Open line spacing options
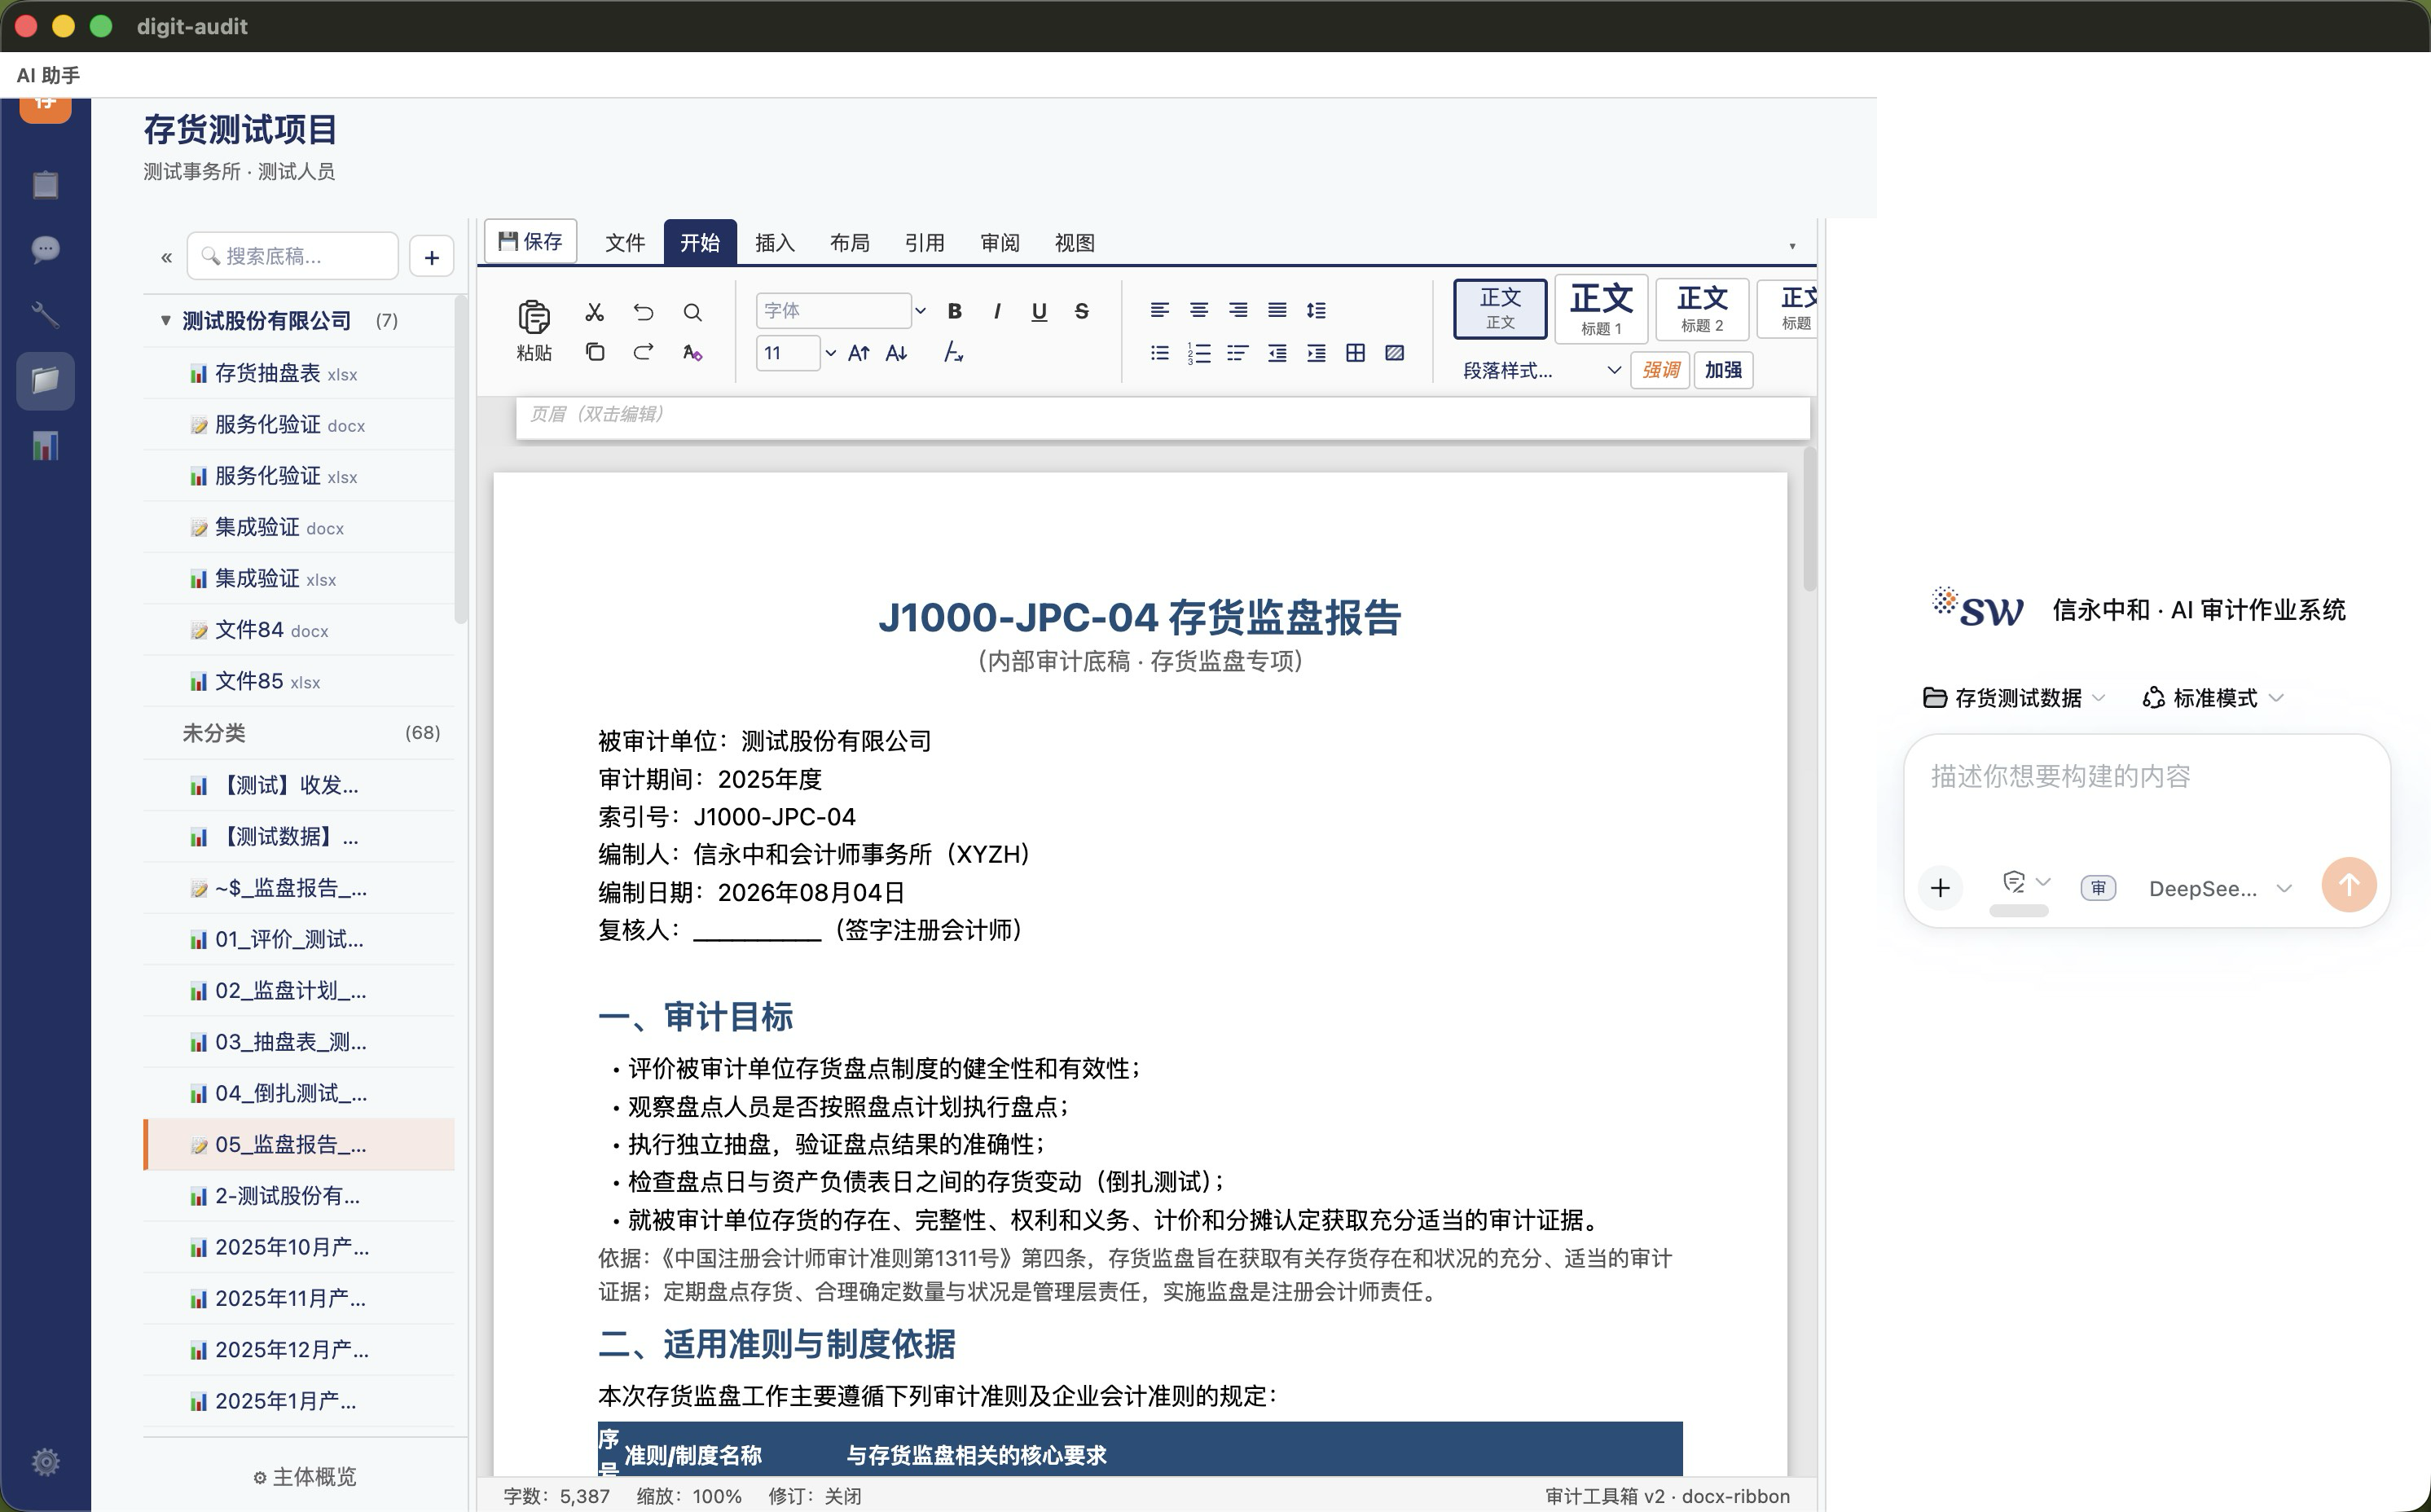The image size is (2431, 1512). [x=1316, y=310]
